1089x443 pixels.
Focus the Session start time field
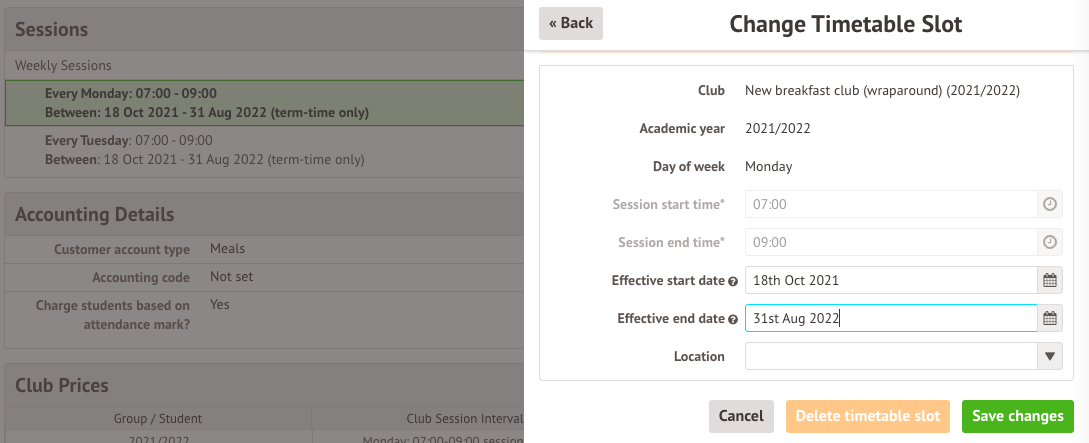click(890, 204)
